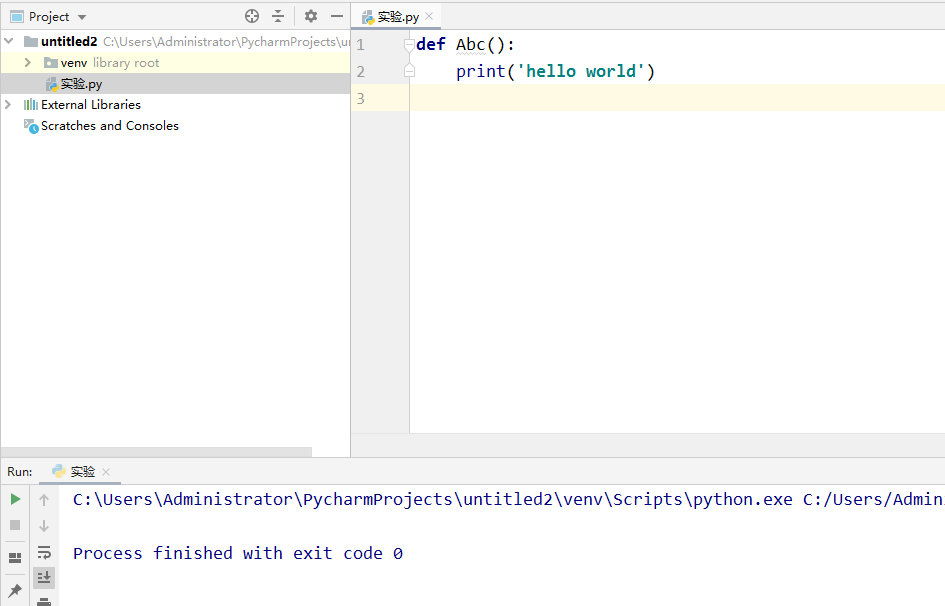Expand External Libraries node
The width and height of the screenshot is (945, 606).
coord(8,105)
